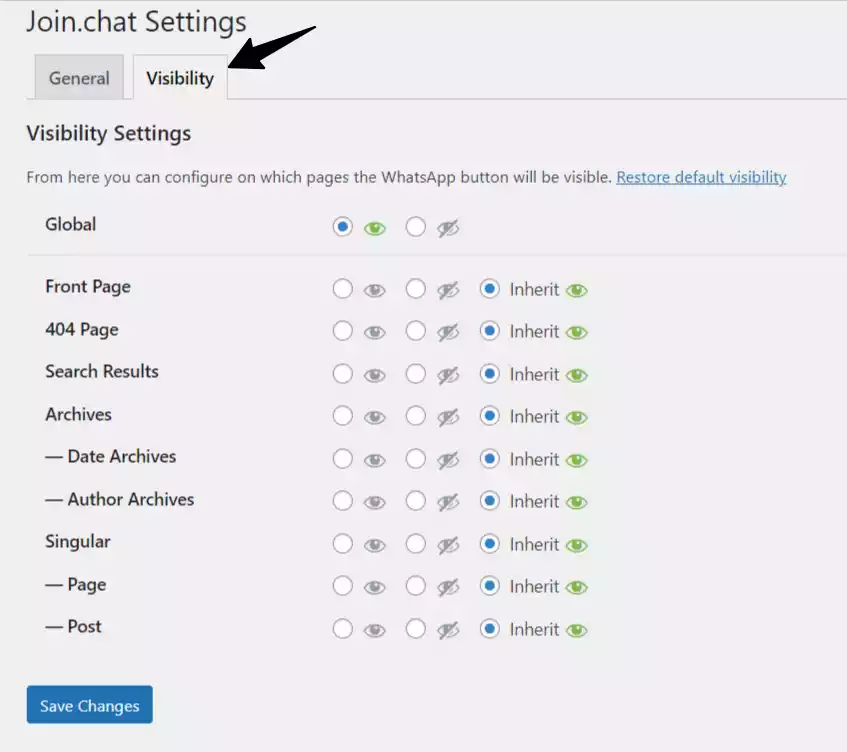Open the Visibility tab

pyautogui.click(x=180, y=77)
